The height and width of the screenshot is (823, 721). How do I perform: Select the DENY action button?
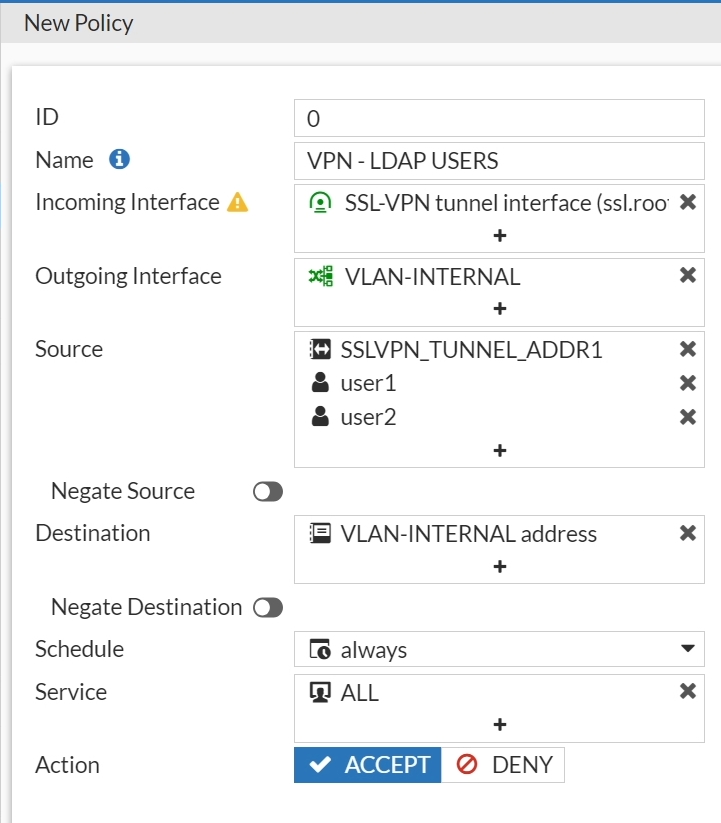coord(503,765)
